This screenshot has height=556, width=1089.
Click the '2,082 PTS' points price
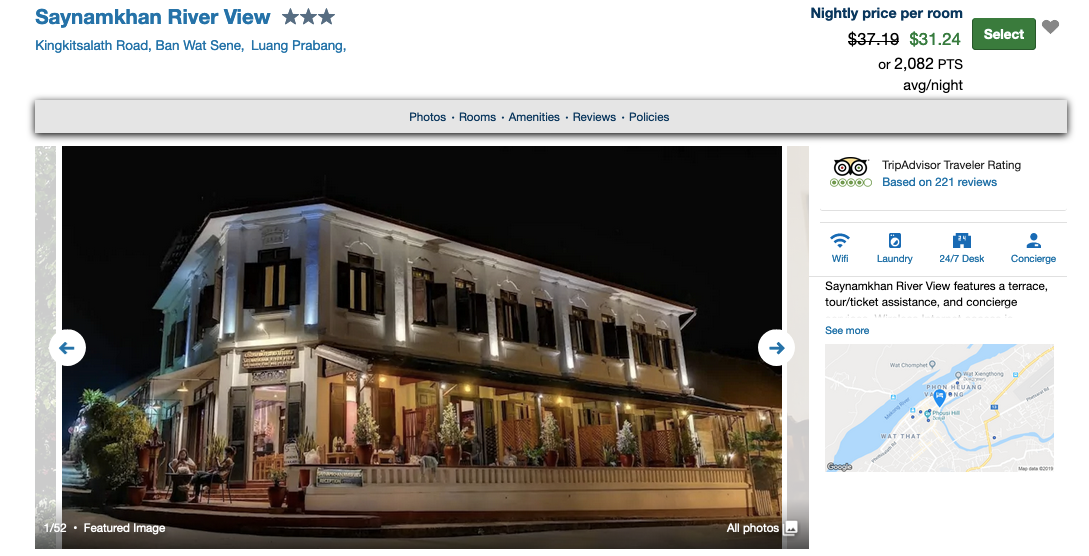(x=928, y=64)
